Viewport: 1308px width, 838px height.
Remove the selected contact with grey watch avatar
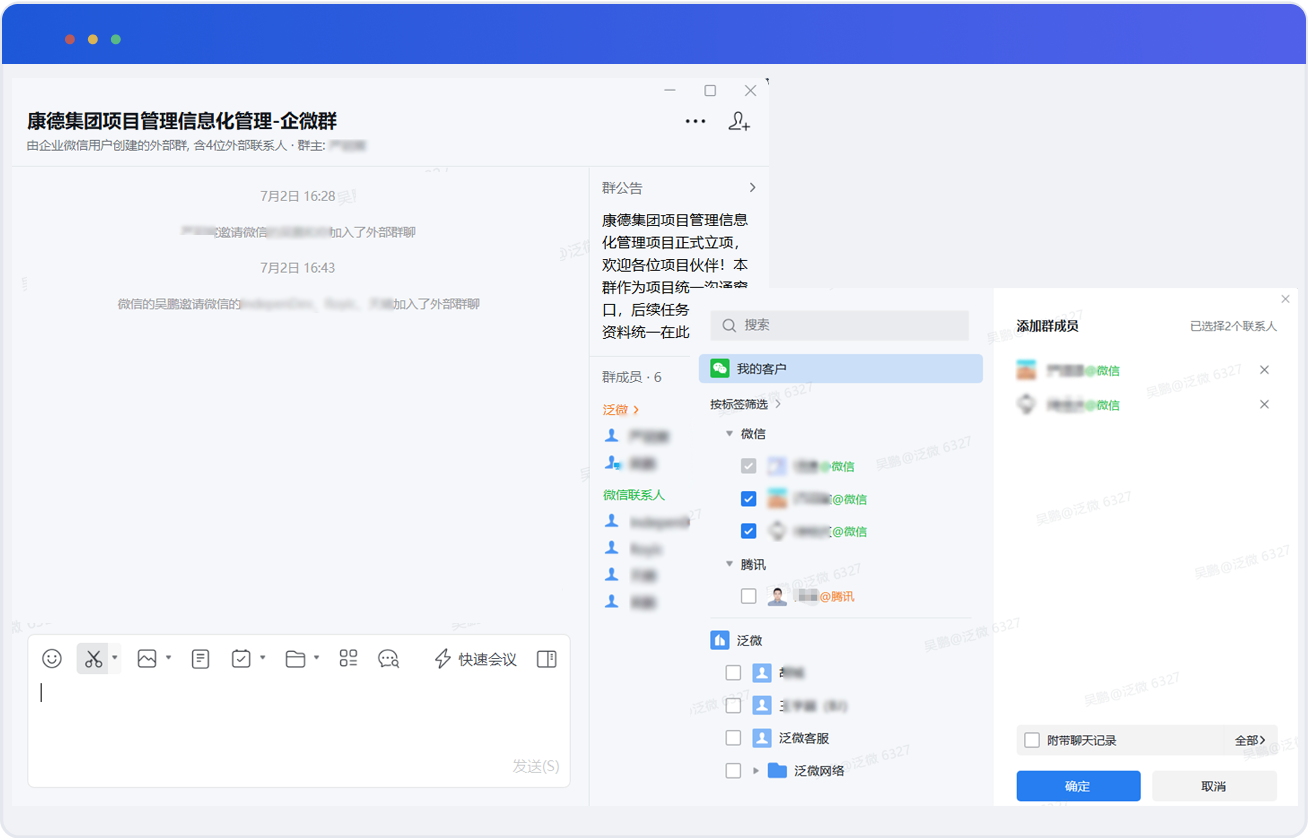point(1264,405)
